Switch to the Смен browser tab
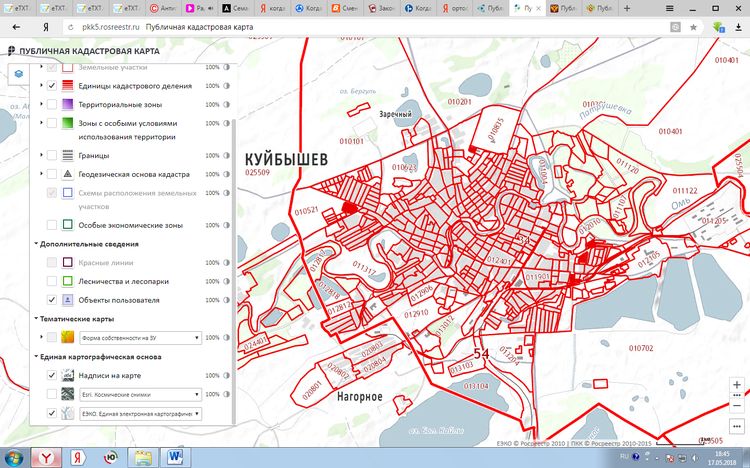The image size is (750, 468). pyautogui.click(x=345, y=8)
